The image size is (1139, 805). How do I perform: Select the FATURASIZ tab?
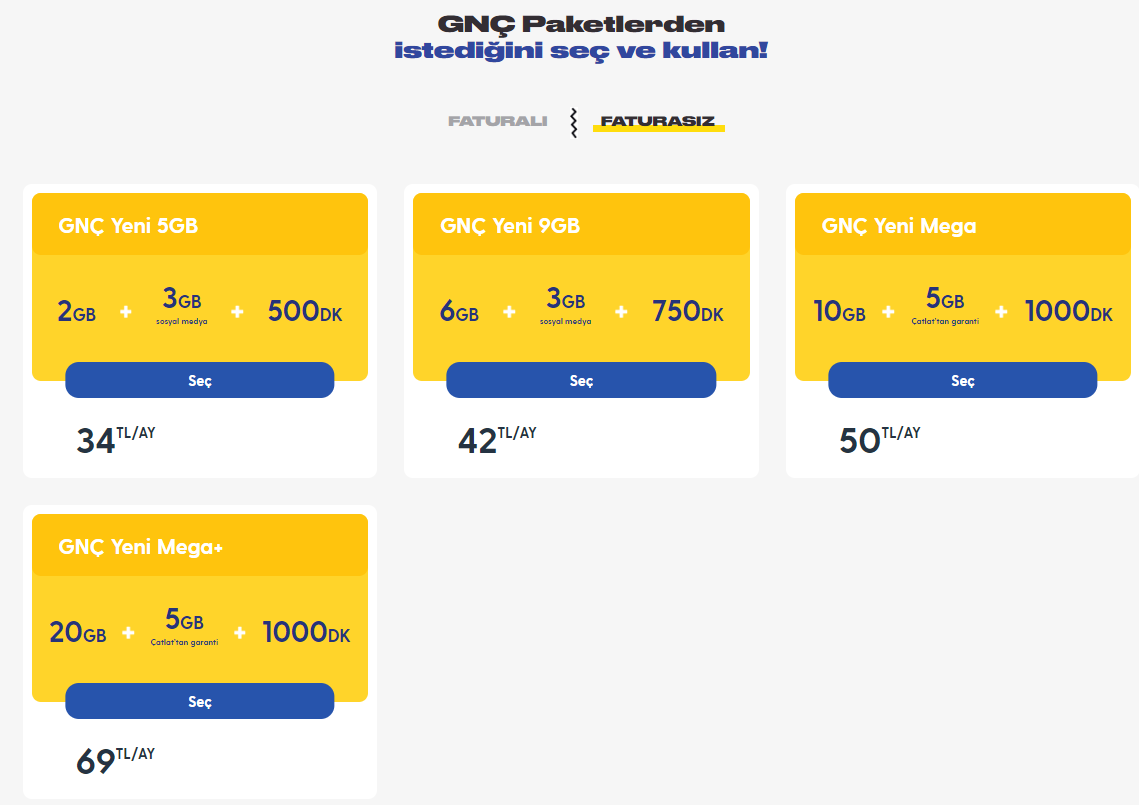(x=657, y=122)
